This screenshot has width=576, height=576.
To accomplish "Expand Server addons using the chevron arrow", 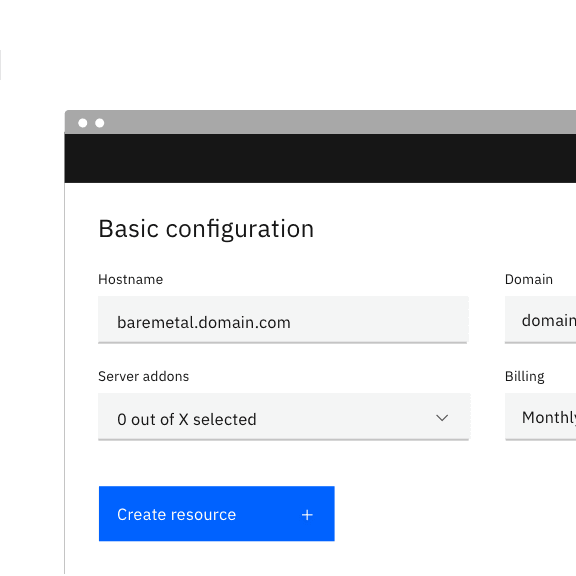I will pyautogui.click(x=442, y=418).
